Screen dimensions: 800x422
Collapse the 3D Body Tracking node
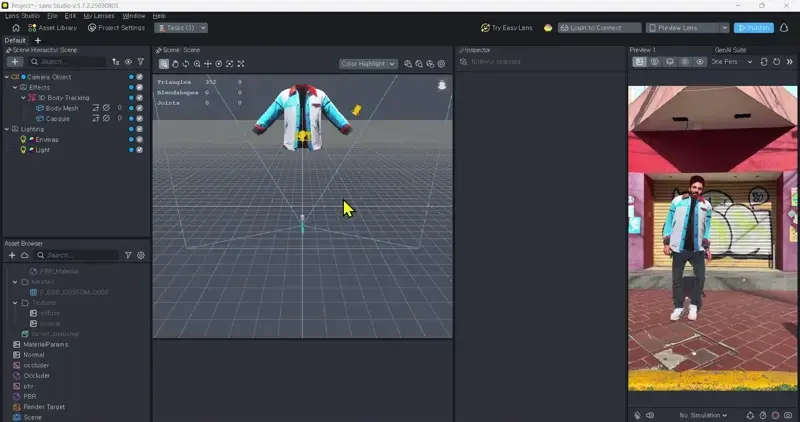(23, 97)
